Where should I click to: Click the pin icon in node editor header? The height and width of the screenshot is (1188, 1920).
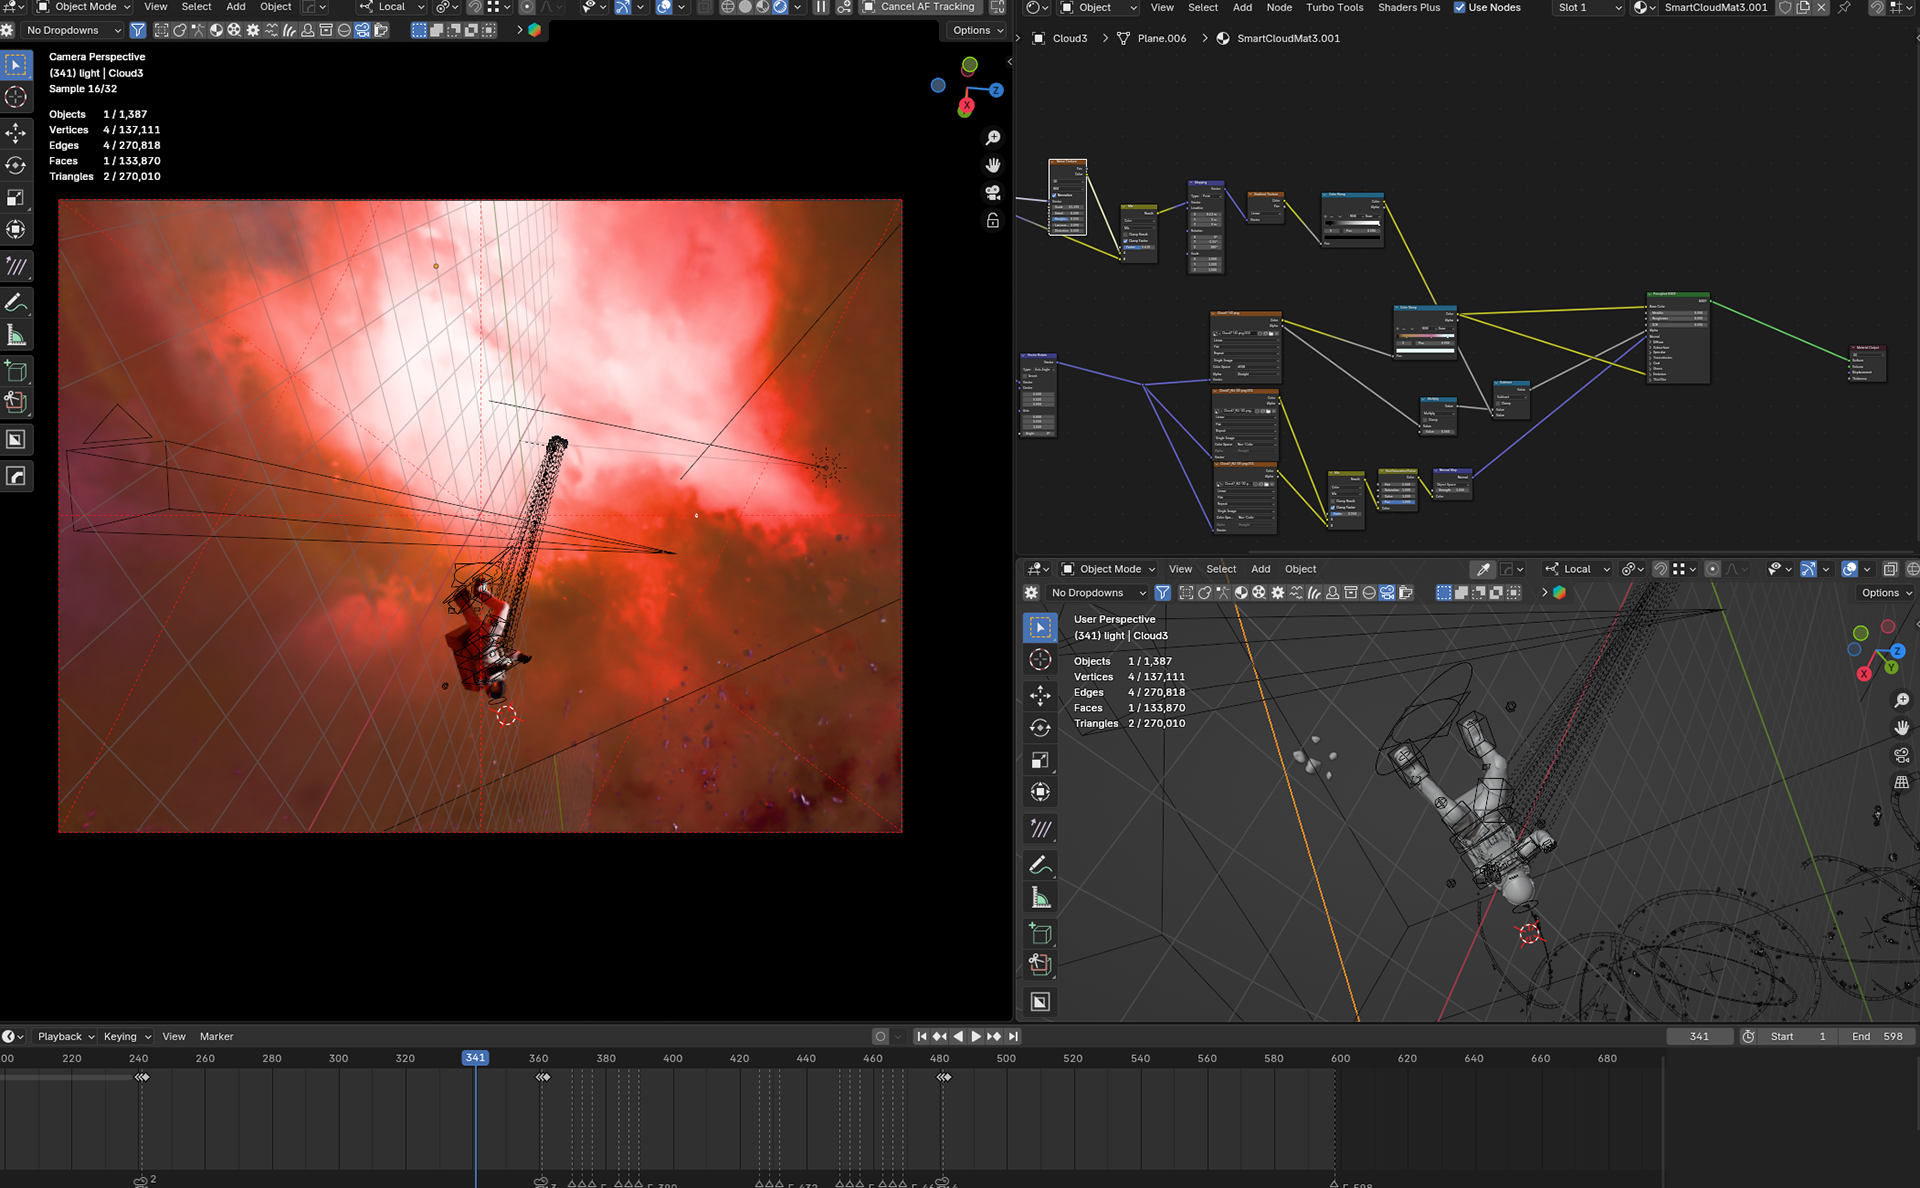[1844, 7]
